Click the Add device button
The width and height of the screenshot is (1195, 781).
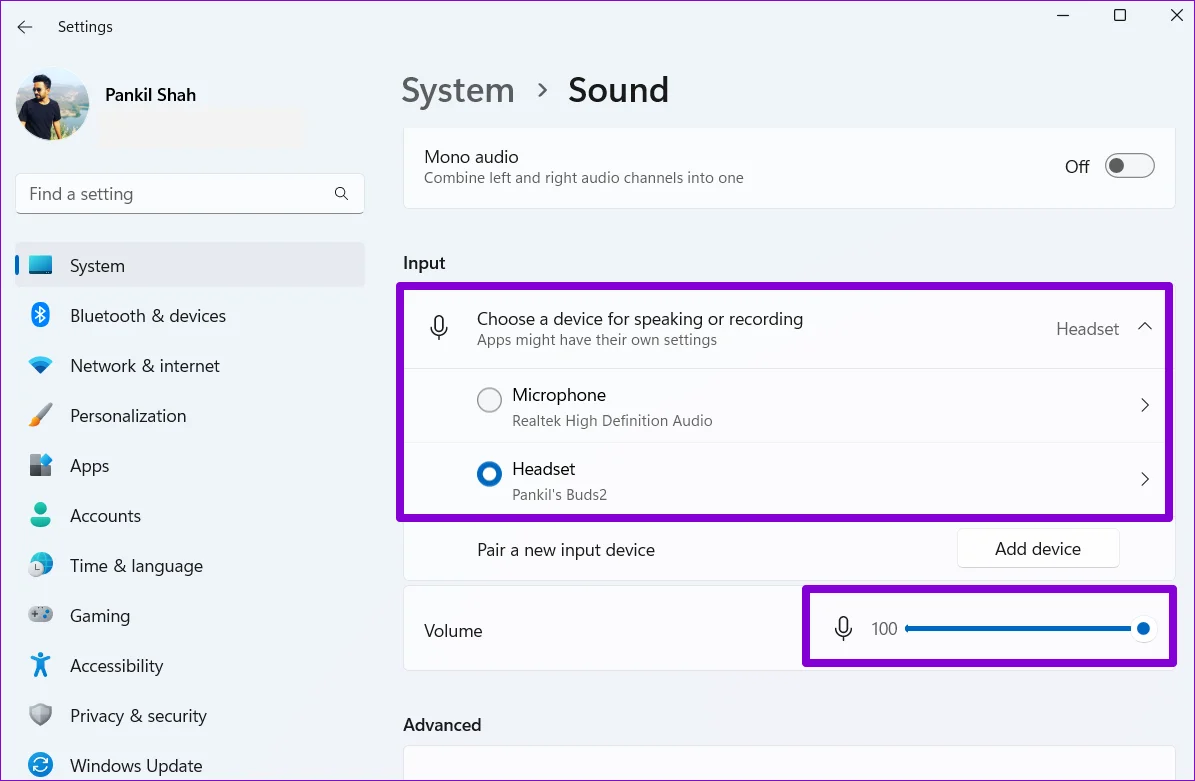pos(1037,549)
